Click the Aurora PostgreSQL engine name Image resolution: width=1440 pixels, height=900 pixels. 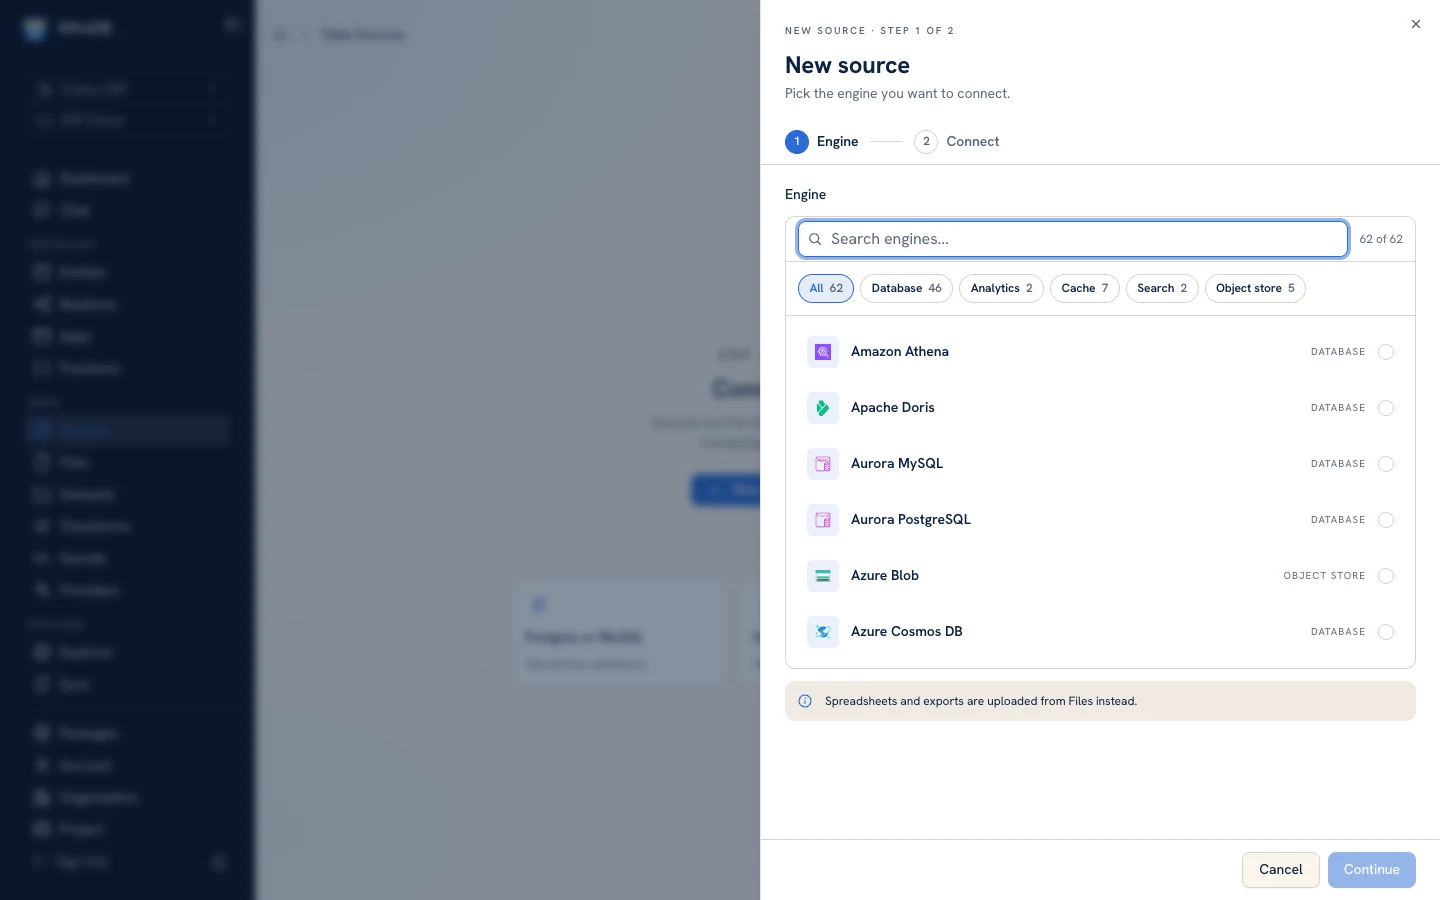click(x=911, y=520)
